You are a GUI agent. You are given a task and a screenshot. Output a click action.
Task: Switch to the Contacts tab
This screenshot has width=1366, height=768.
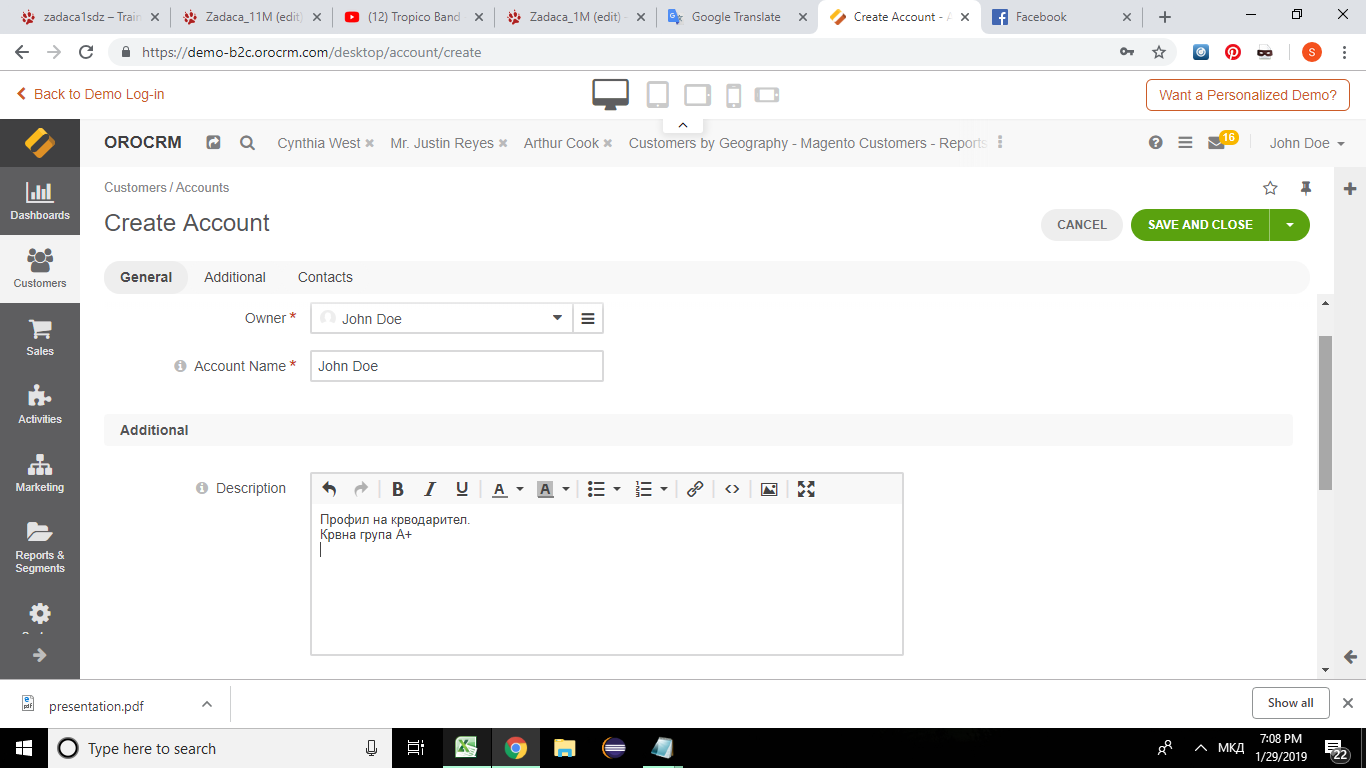coord(325,277)
